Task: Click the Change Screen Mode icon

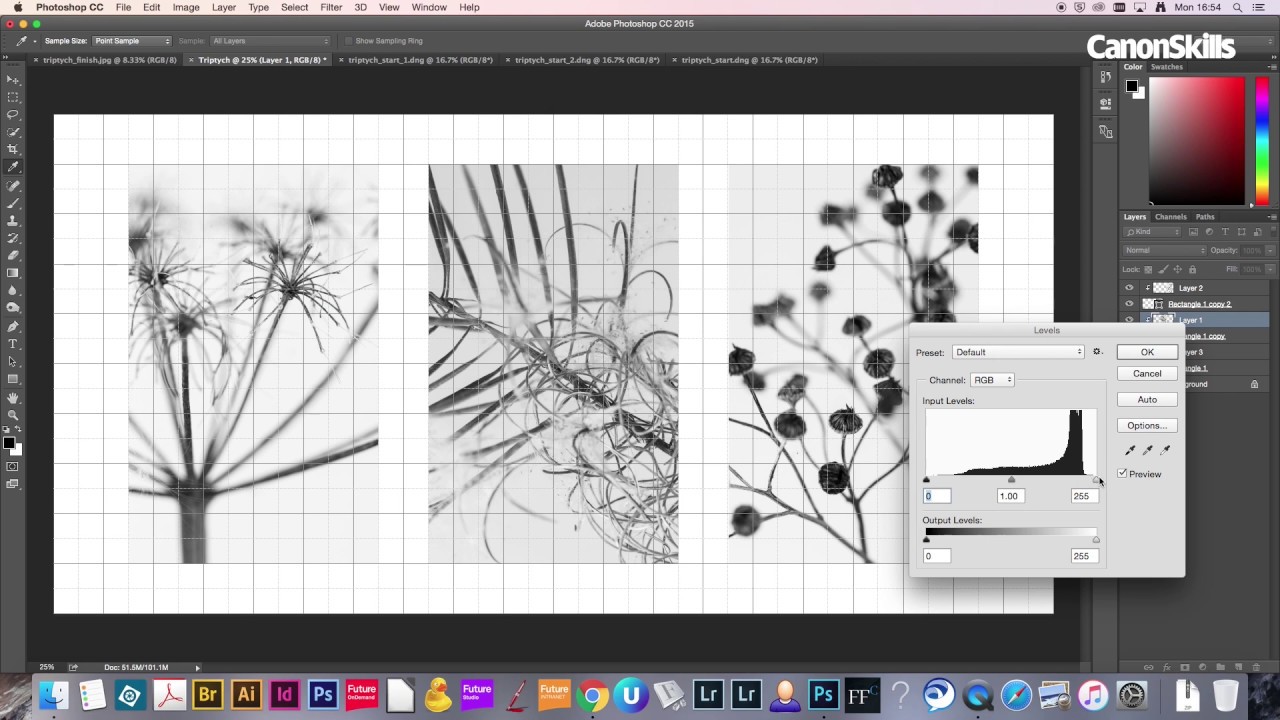Action: [13, 484]
